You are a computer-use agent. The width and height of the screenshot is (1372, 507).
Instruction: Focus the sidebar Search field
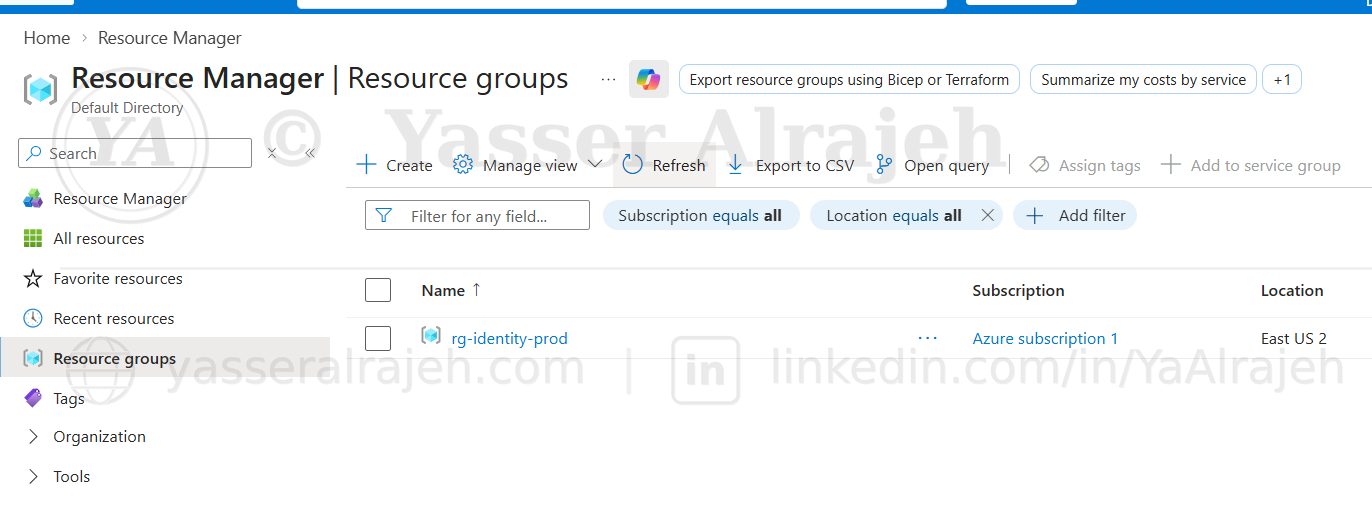click(x=135, y=153)
